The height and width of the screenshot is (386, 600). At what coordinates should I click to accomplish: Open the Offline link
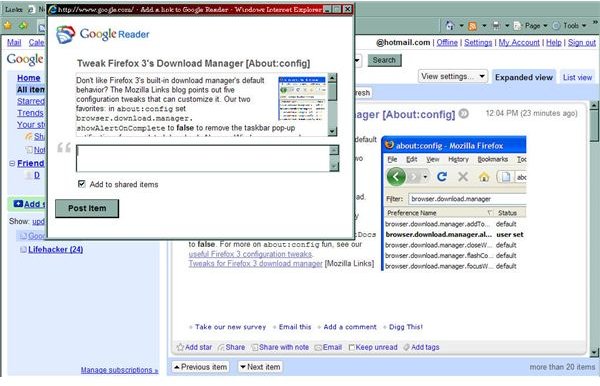click(x=447, y=42)
